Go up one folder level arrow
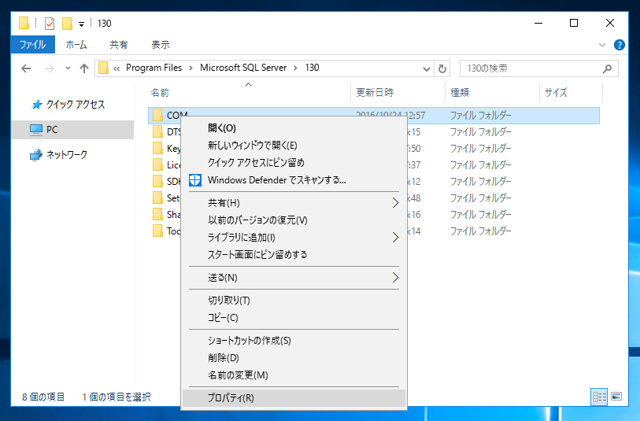 pos(84,68)
